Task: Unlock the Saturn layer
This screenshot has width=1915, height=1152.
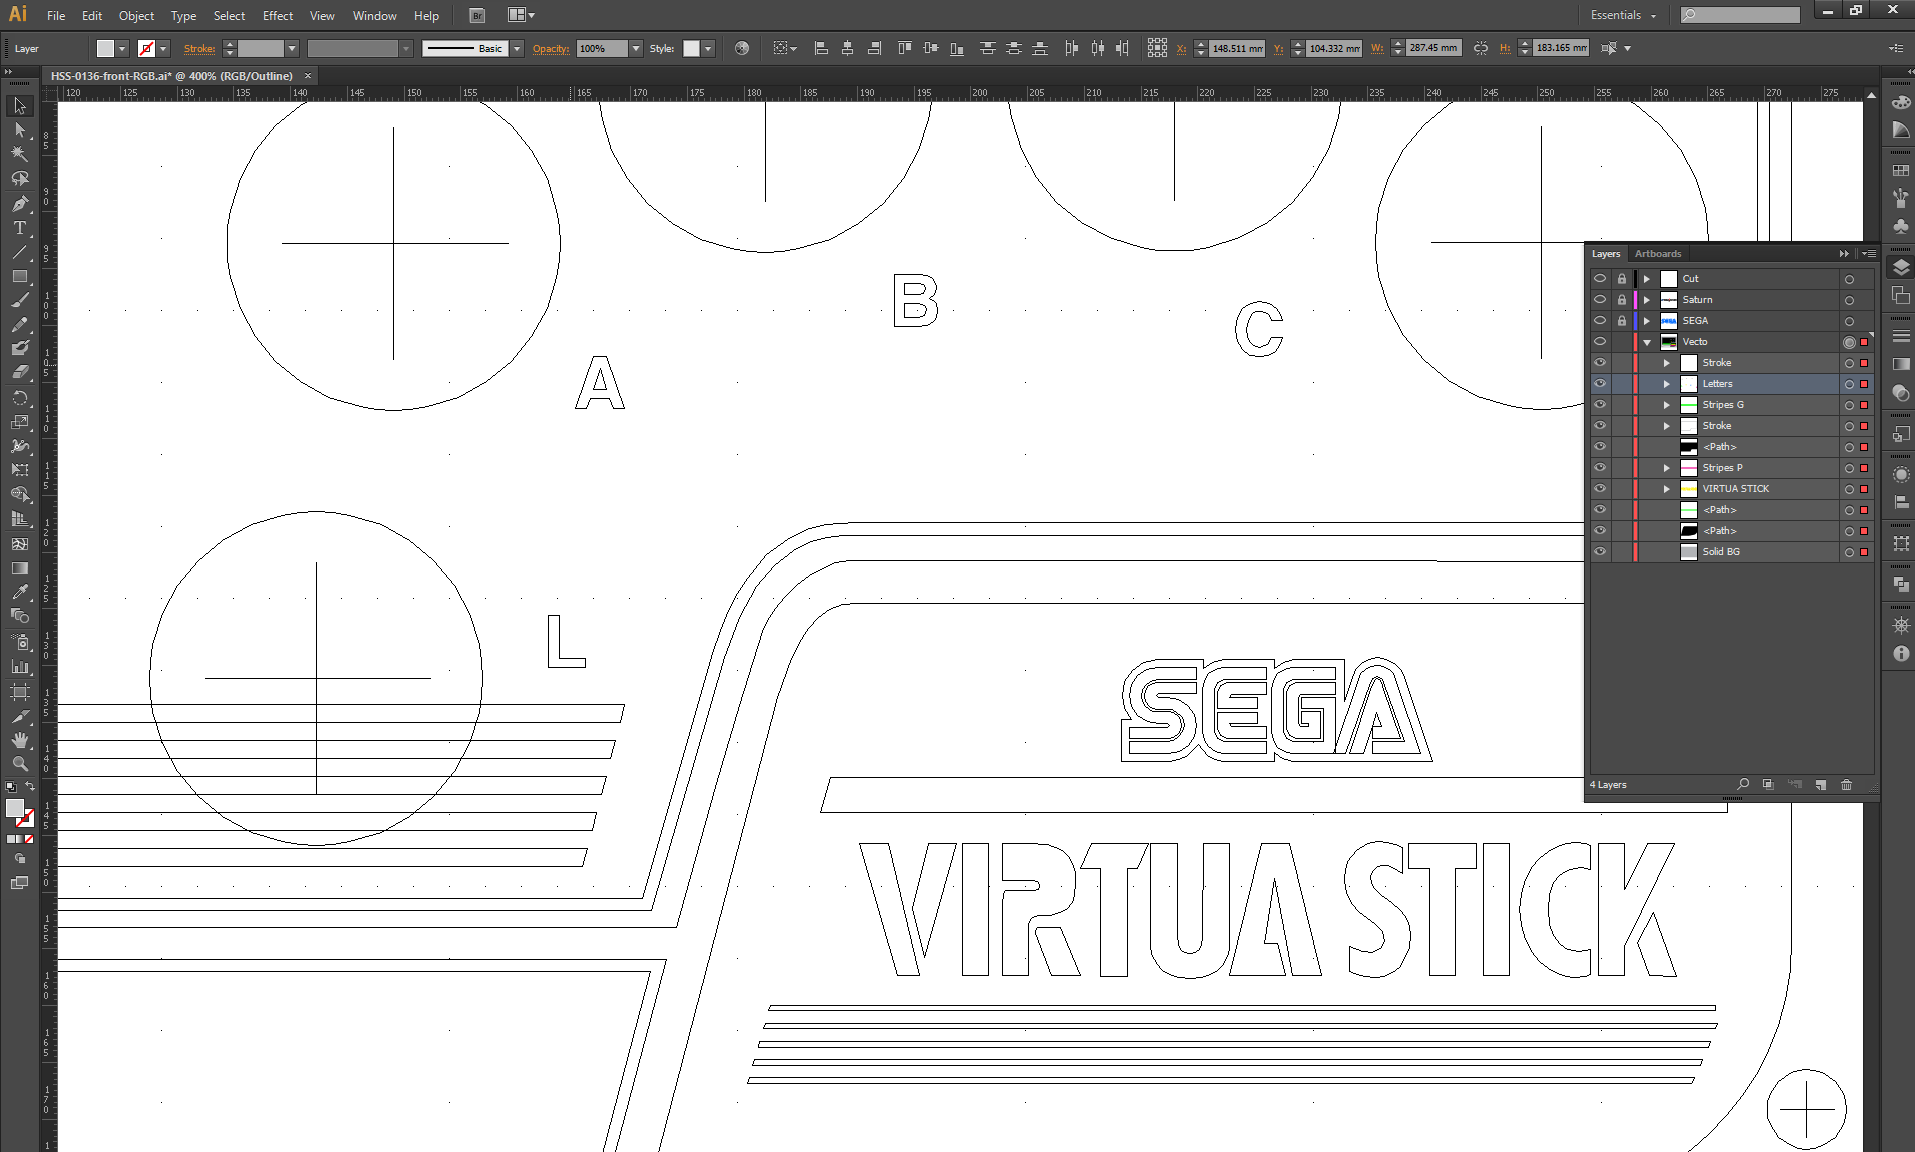Action: click(1622, 300)
